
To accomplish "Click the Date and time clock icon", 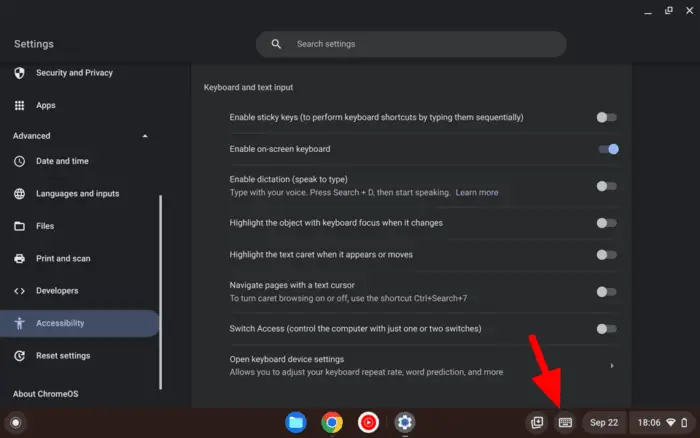I will point(19,161).
